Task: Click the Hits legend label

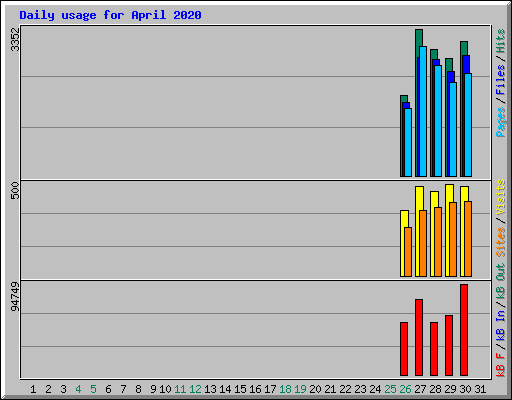Action: click(x=500, y=41)
